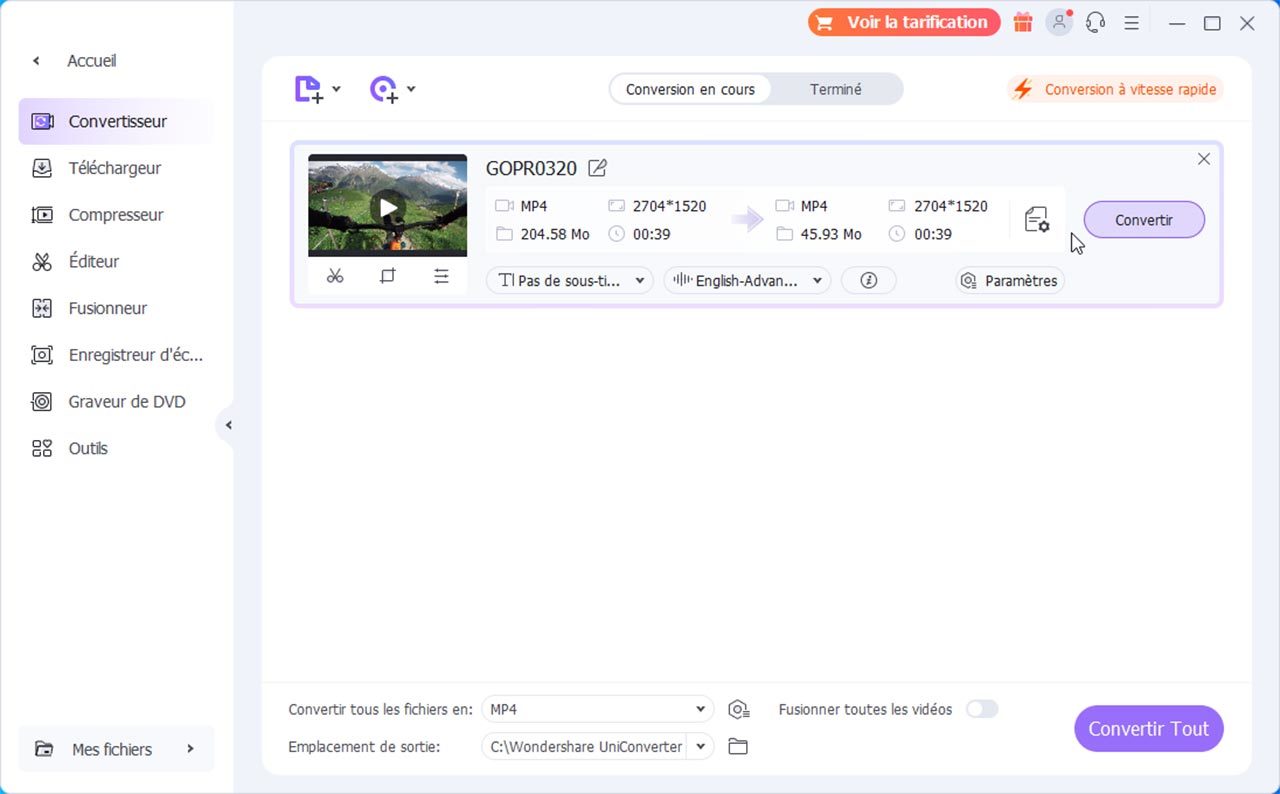The height and width of the screenshot is (794, 1280).
Task: Open the crop tool under thumbnail
Action: coord(388,276)
